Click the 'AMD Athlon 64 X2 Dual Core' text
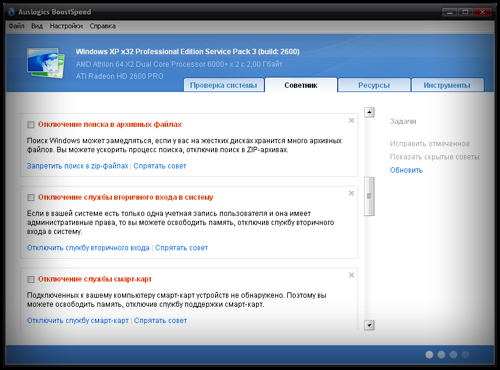Viewport: 500px width, 370px height. click(179, 64)
